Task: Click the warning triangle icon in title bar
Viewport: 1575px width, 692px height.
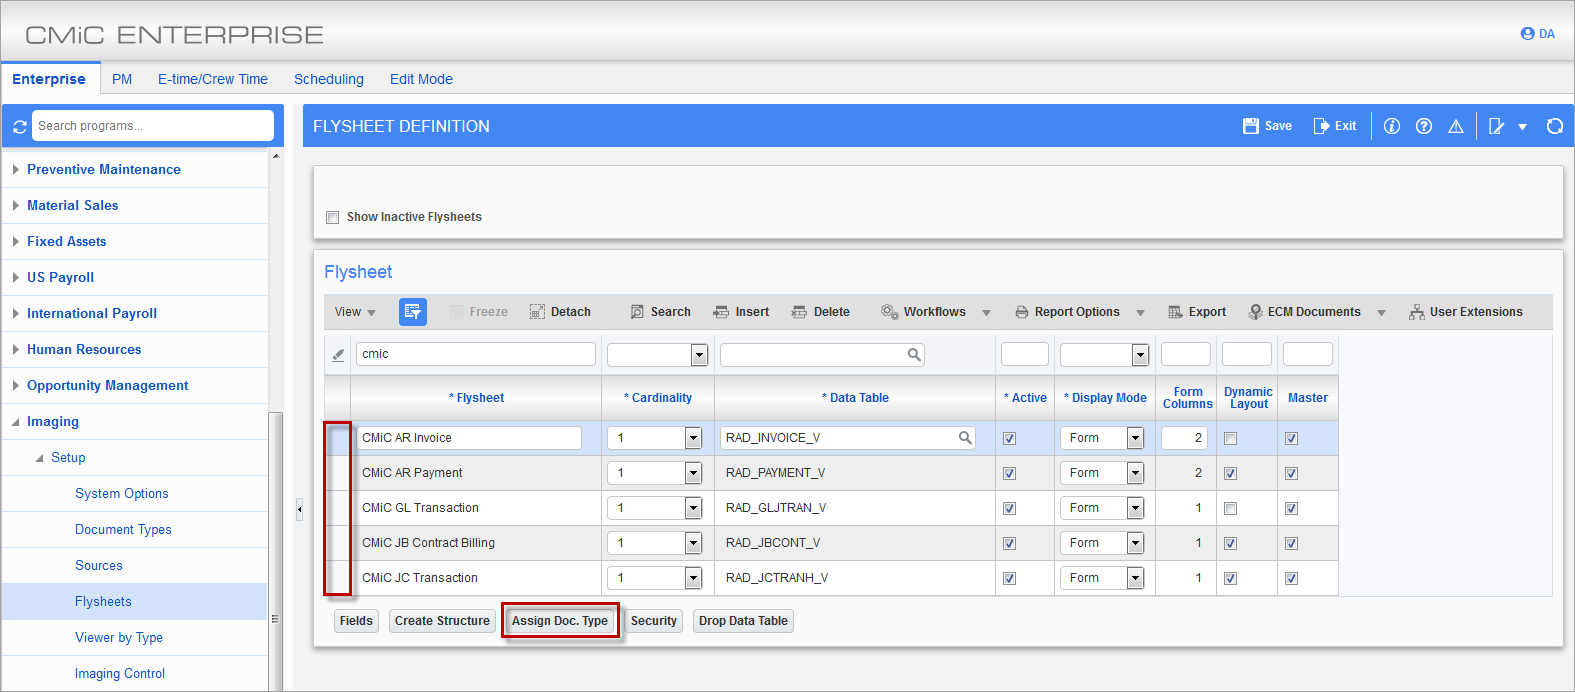Action: coord(1456,126)
